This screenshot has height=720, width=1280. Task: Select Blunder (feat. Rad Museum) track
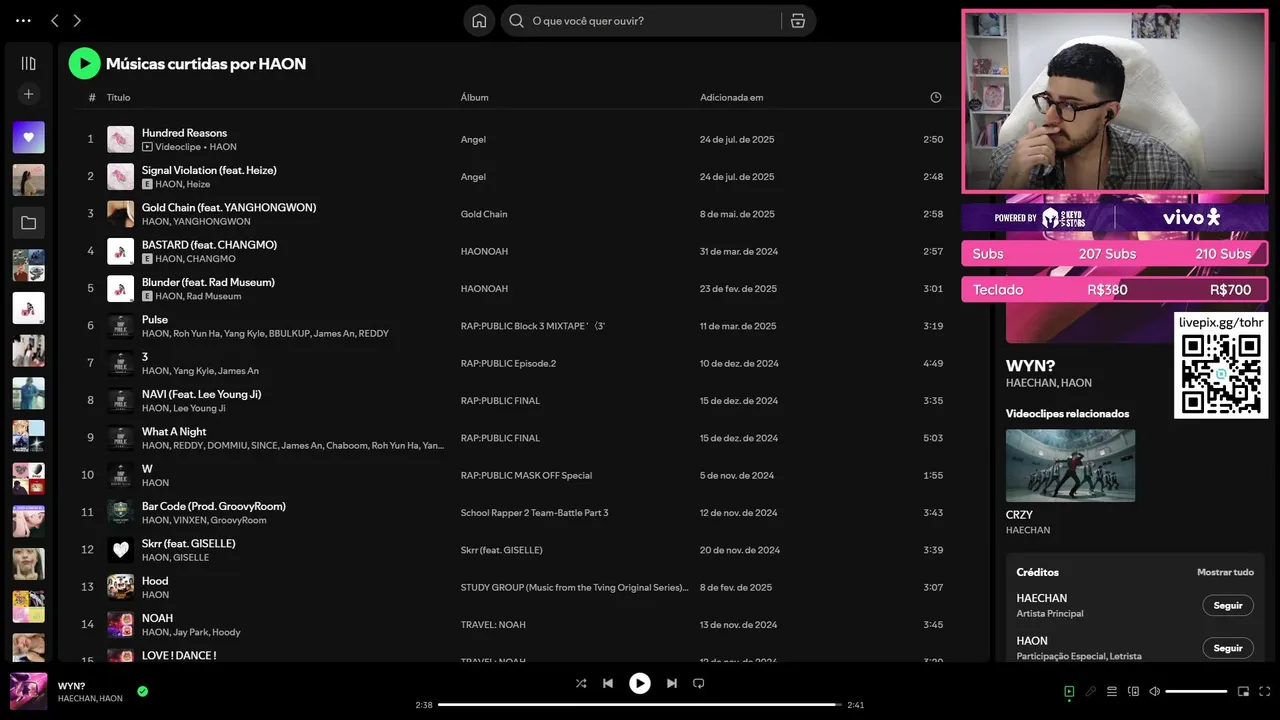pos(208,282)
